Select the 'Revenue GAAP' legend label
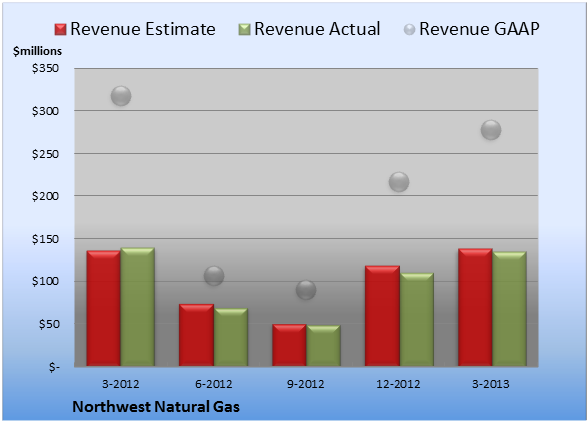The width and height of the screenshot is (588, 422). click(x=479, y=29)
